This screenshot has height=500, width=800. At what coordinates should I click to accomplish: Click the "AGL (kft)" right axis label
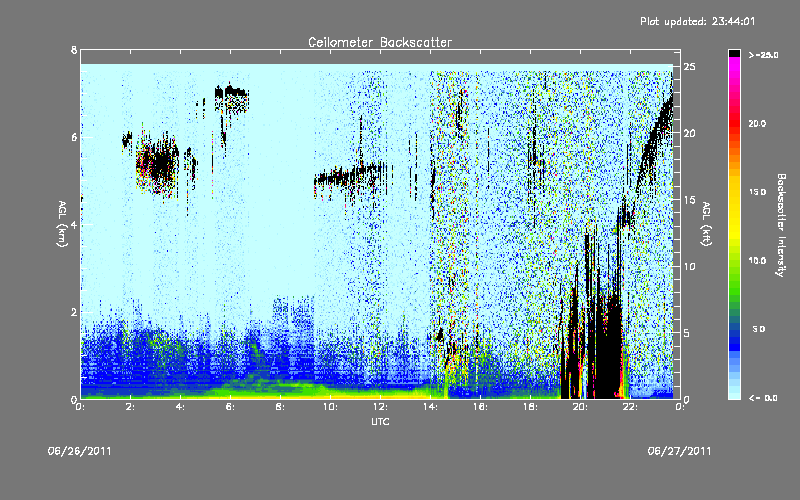(706, 224)
